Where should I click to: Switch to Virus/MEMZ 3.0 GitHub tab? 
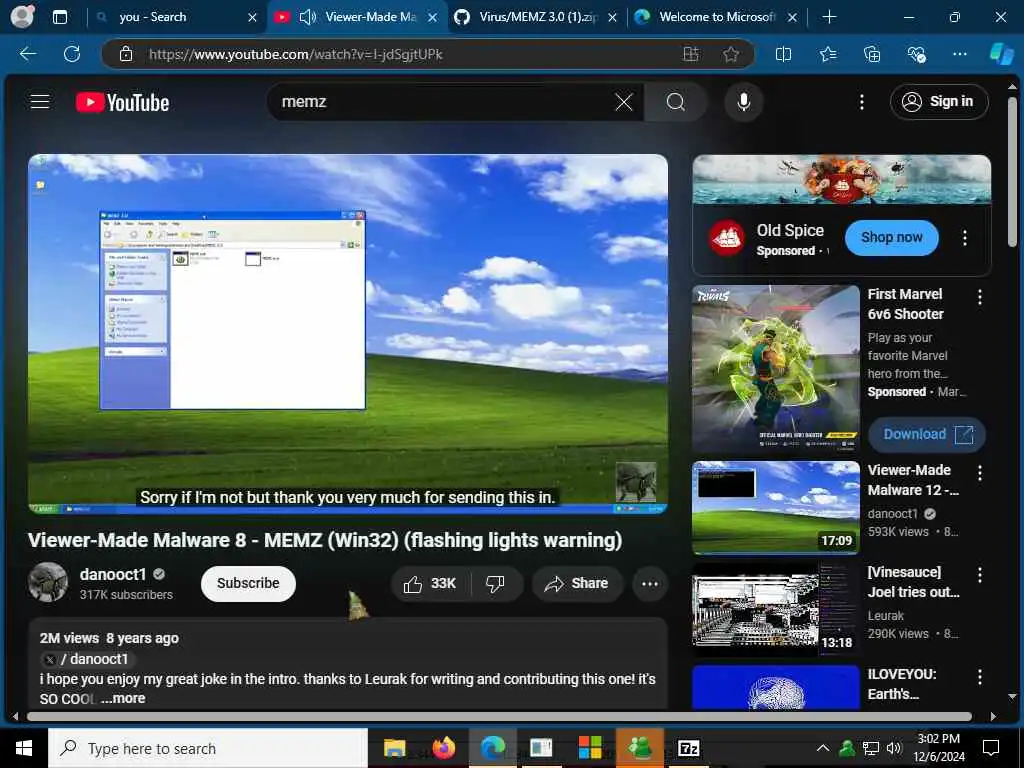(538, 17)
